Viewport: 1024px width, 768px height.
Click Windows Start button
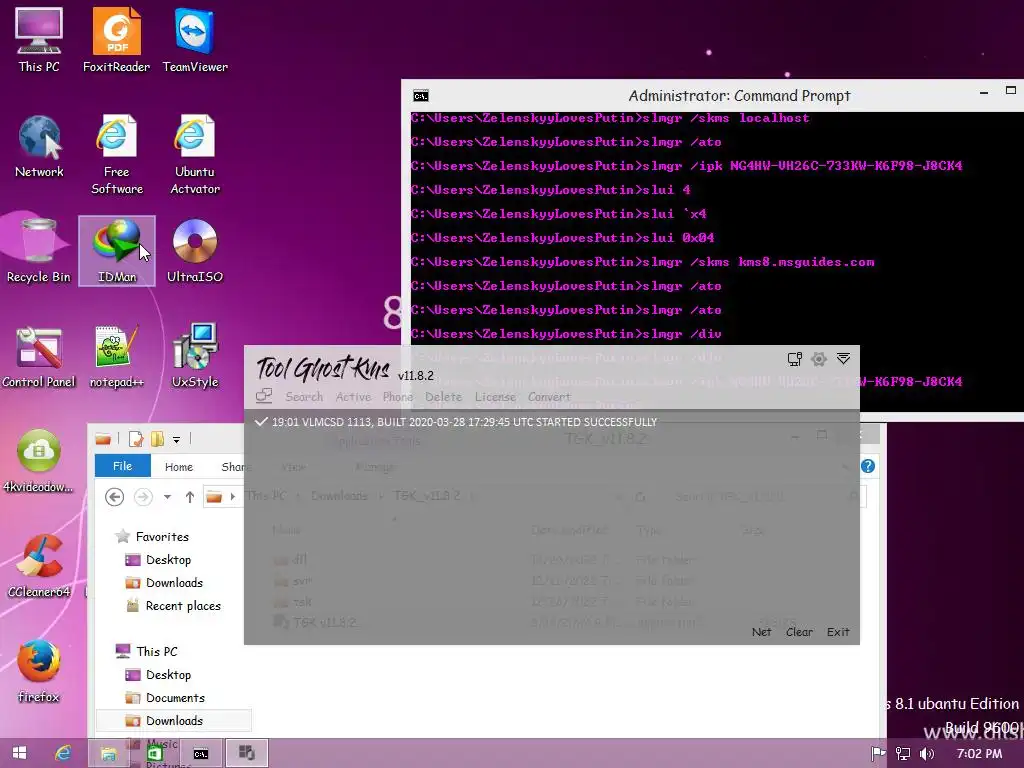(19, 753)
